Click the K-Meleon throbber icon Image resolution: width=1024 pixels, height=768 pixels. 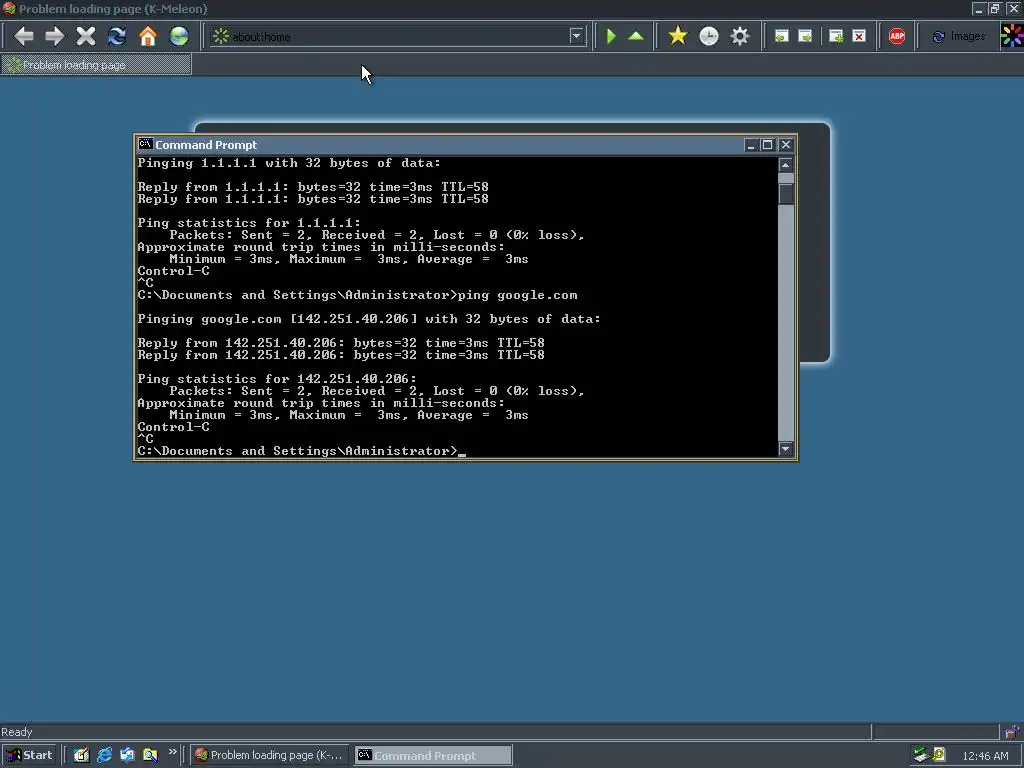pos(1012,36)
